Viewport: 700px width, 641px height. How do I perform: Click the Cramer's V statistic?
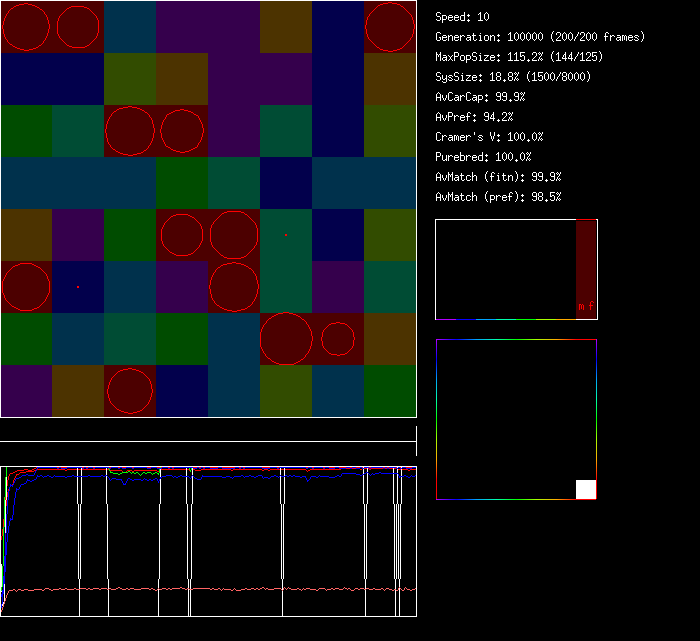[489, 137]
